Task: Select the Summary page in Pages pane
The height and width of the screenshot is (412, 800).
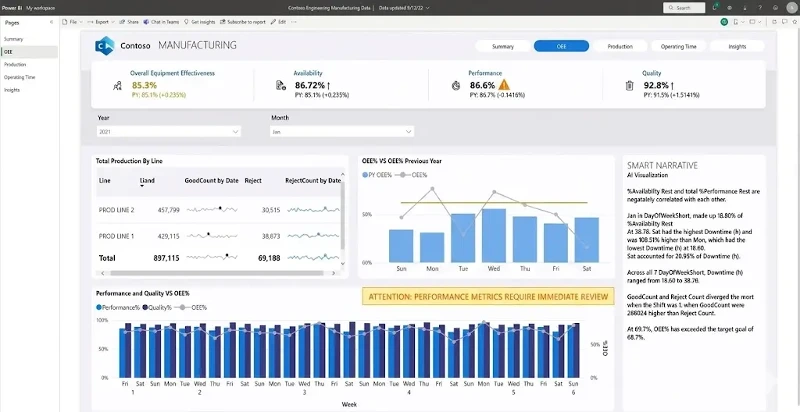Action: pyautogui.click(x=14, y=39)
